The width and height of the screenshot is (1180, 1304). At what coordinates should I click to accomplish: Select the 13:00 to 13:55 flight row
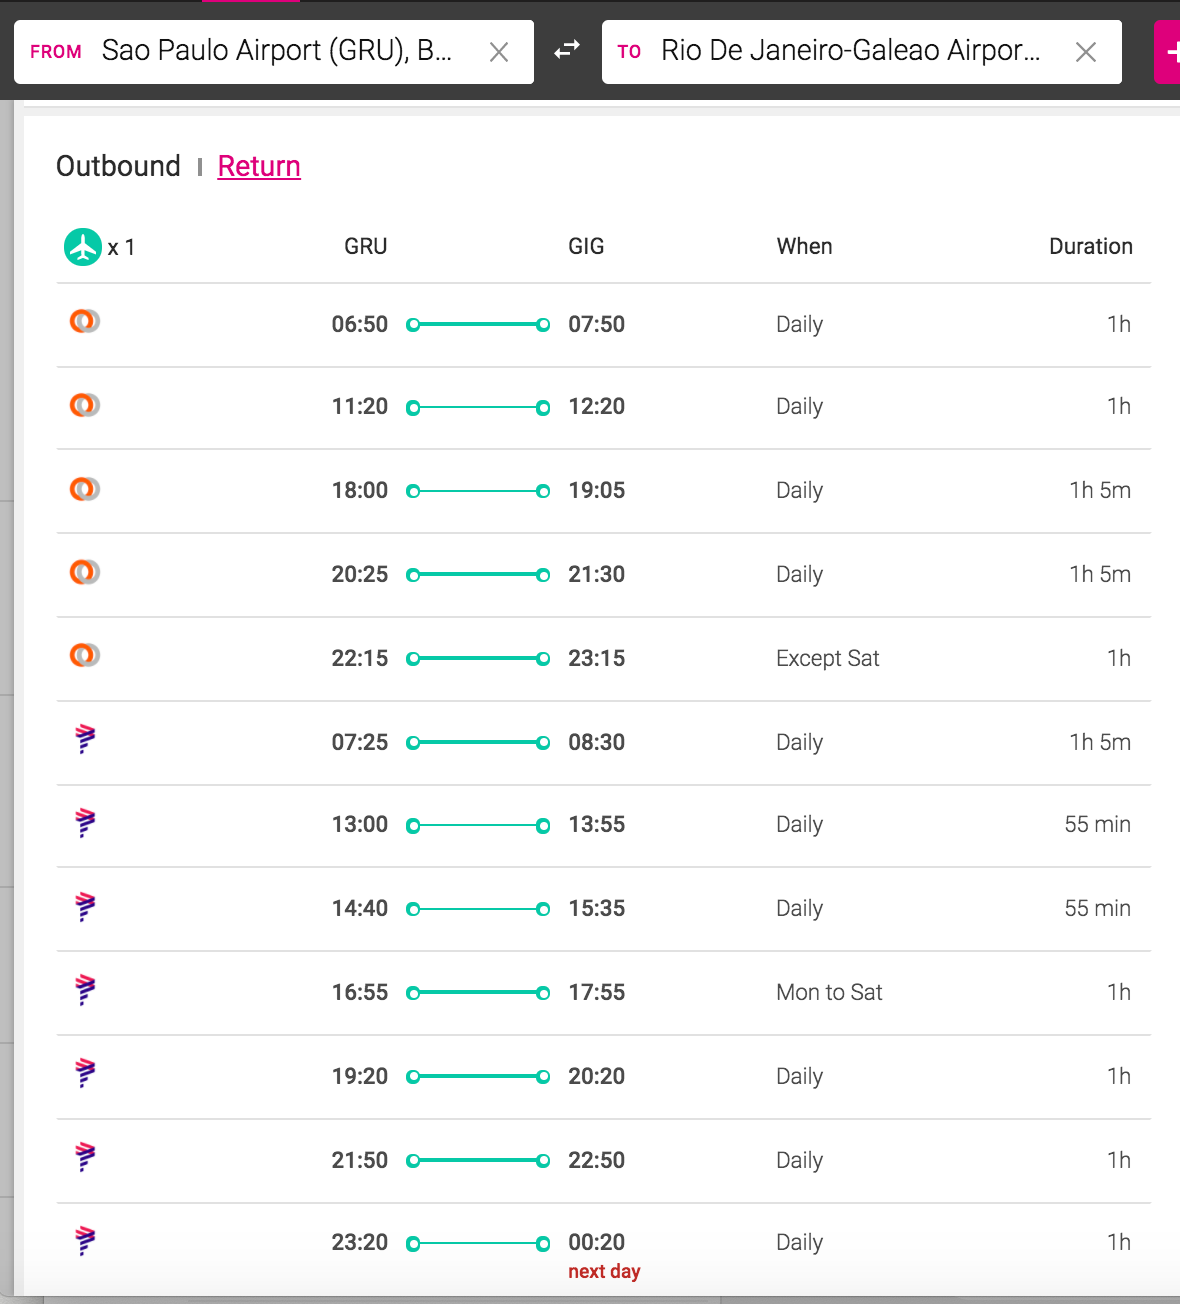[604, 825]
